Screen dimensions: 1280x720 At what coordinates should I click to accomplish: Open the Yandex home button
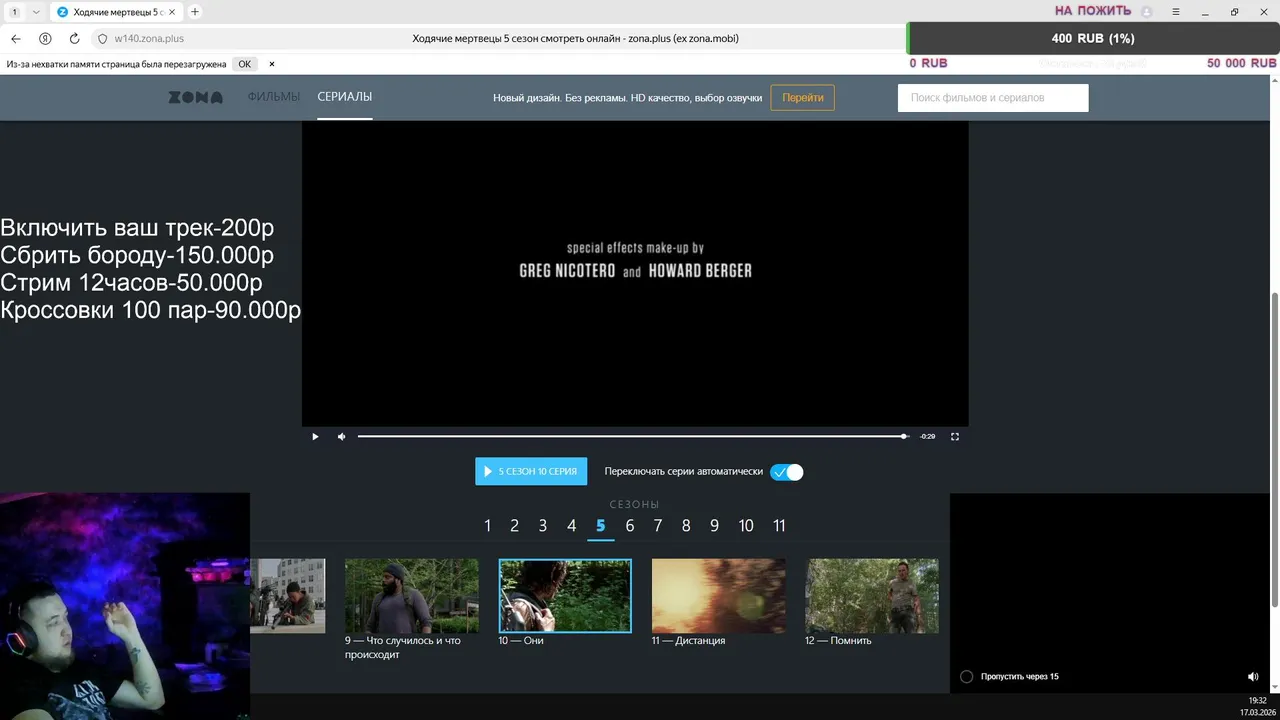tap(45, 38)
